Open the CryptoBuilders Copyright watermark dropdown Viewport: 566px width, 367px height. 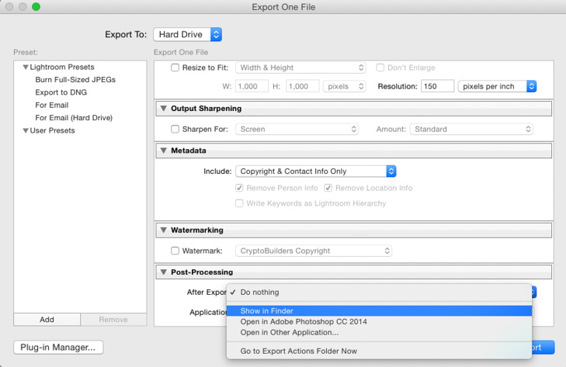[313, 251]
